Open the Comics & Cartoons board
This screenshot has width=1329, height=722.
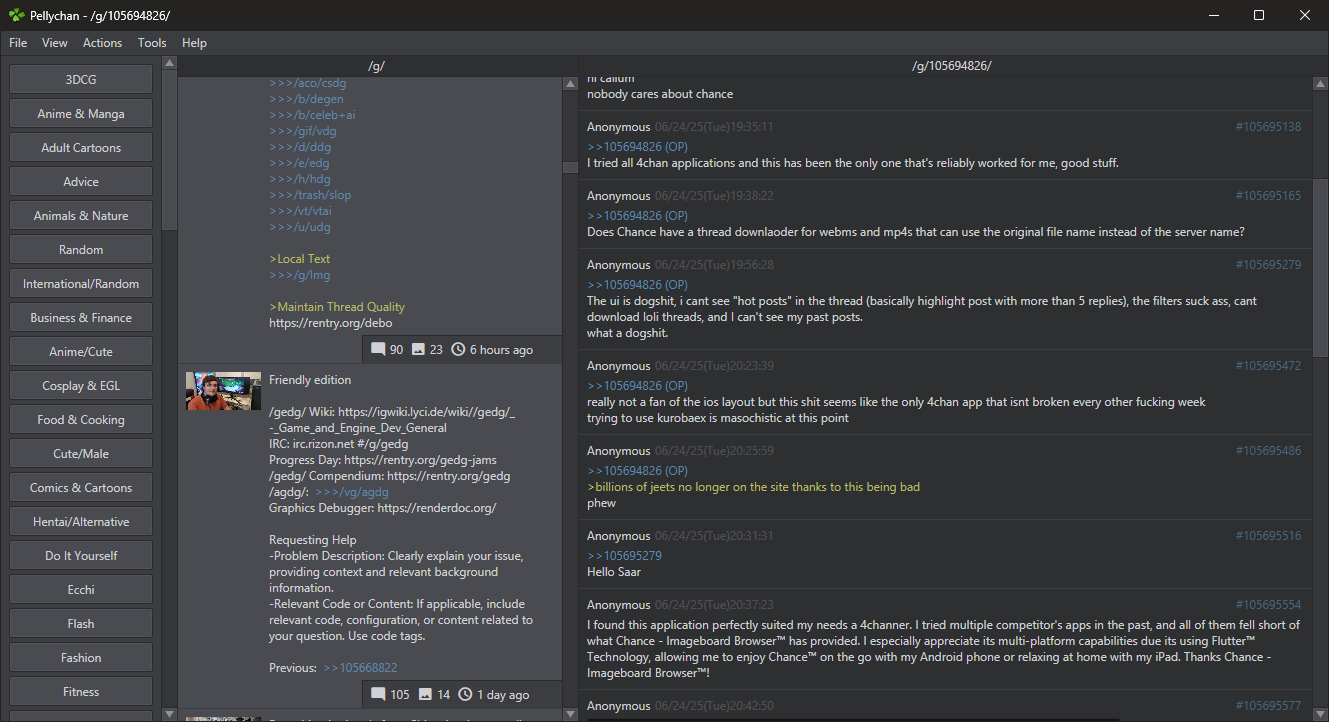(81, 488)
